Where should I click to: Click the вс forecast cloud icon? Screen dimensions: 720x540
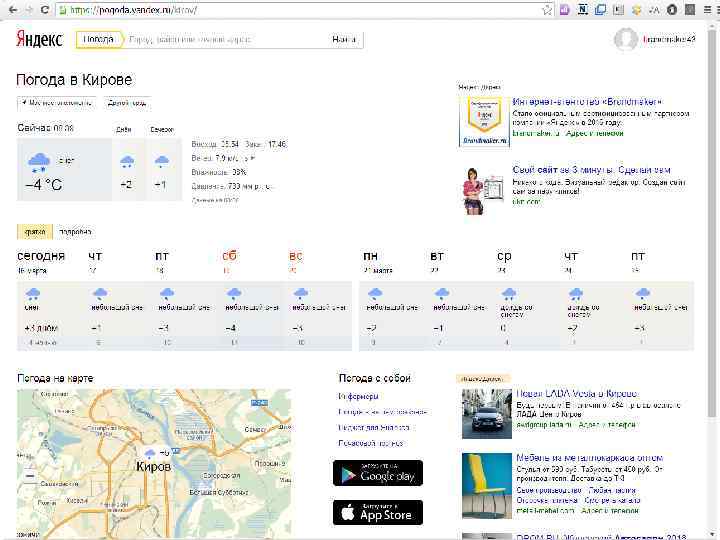click(301, 293)
